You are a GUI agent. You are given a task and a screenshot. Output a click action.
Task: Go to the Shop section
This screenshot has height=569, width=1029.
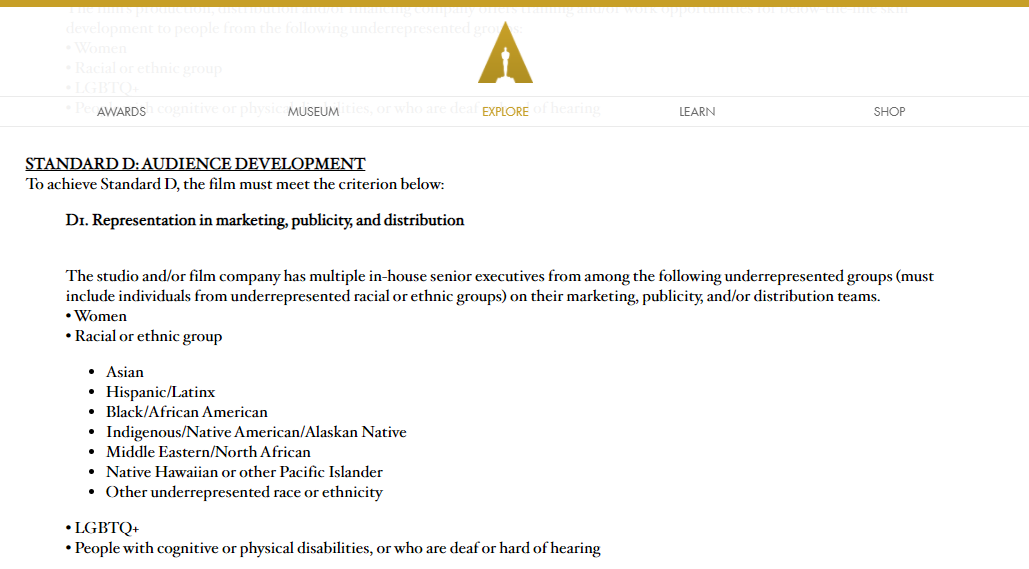click(889, 112)
